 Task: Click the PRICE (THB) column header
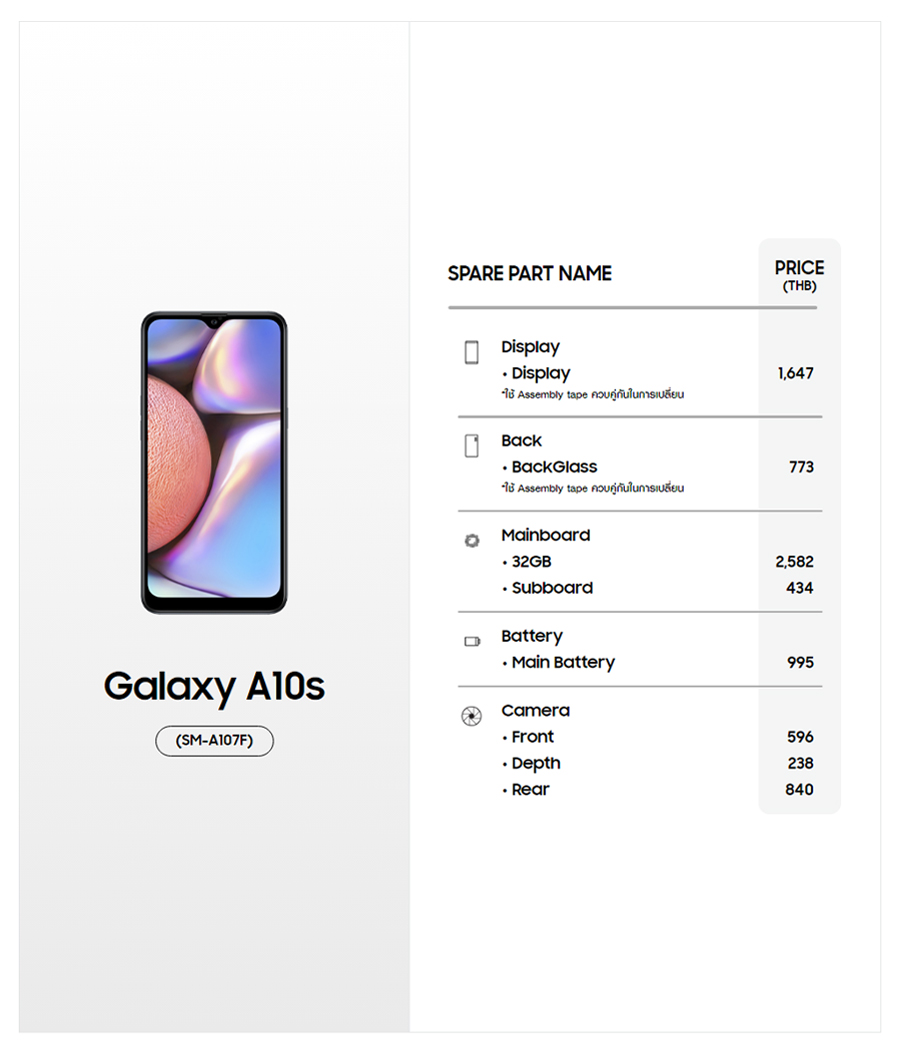click(799, 275)
